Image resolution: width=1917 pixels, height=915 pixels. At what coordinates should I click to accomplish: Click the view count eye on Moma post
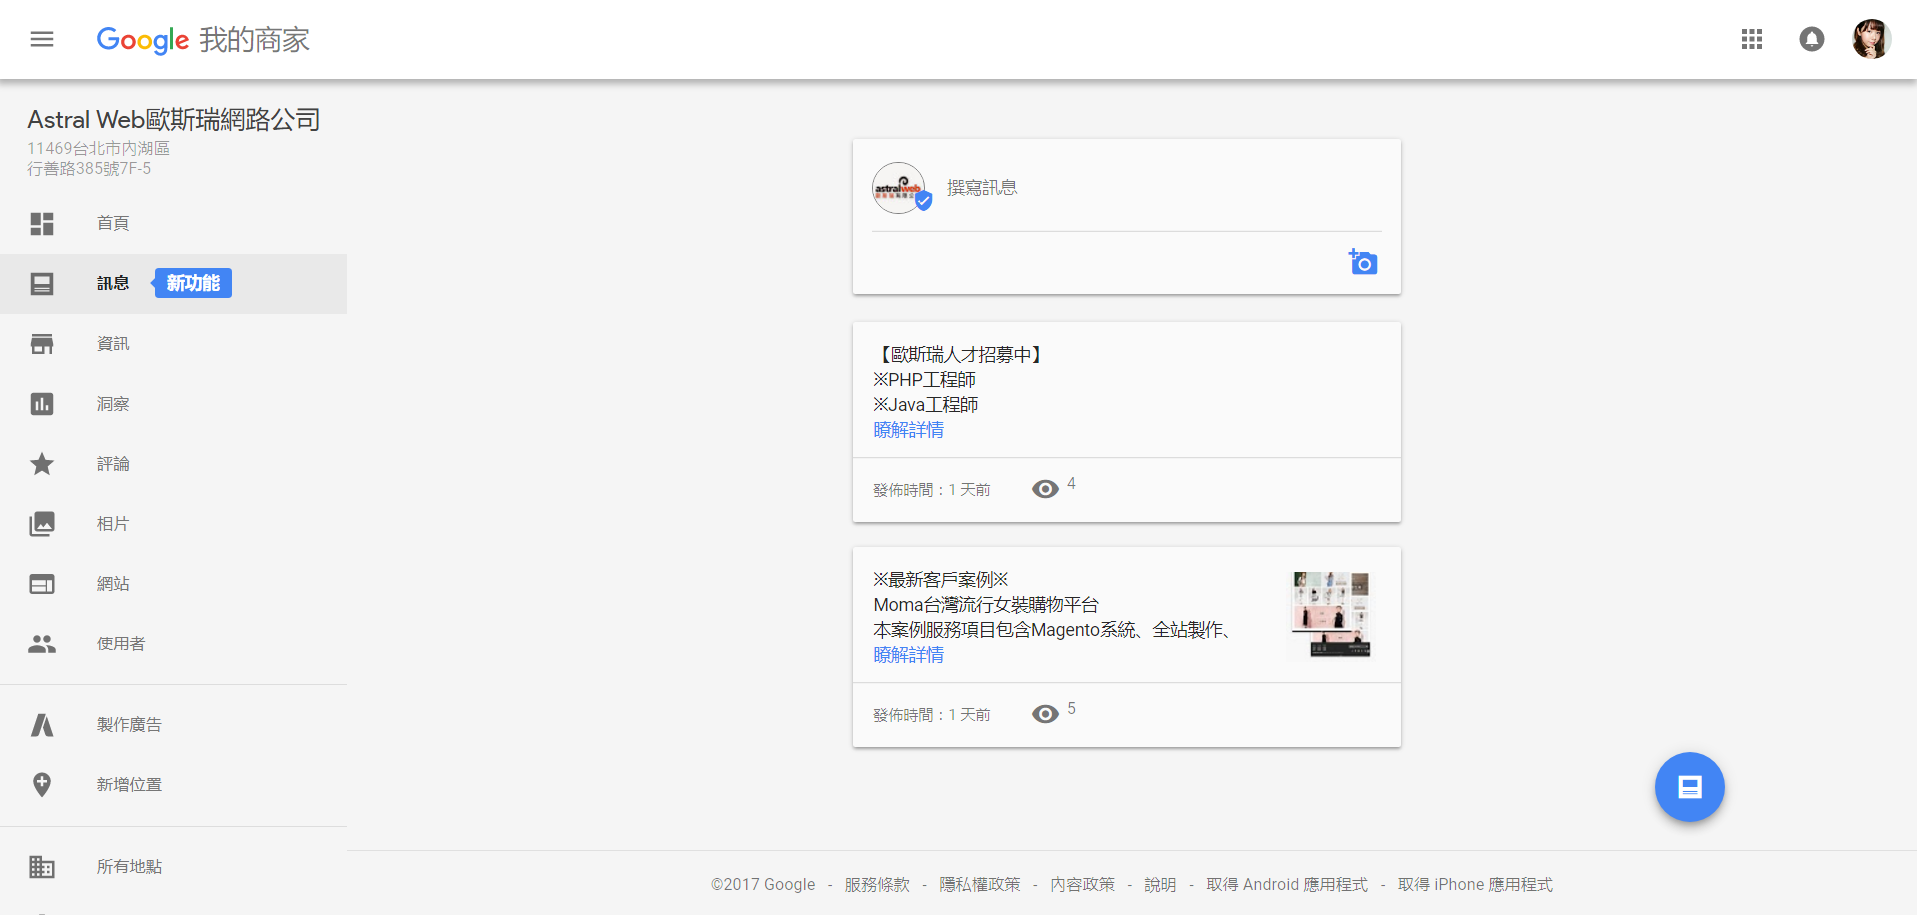[x=1045, y=714]
